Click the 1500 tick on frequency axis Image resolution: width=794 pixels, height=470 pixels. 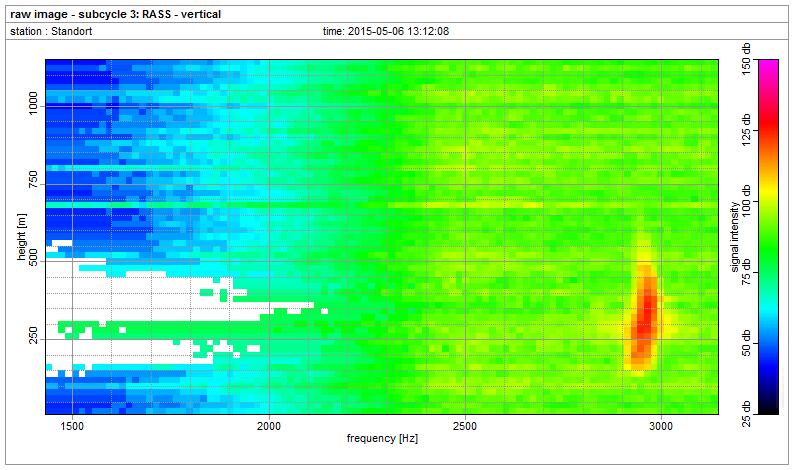coord(72,426)
